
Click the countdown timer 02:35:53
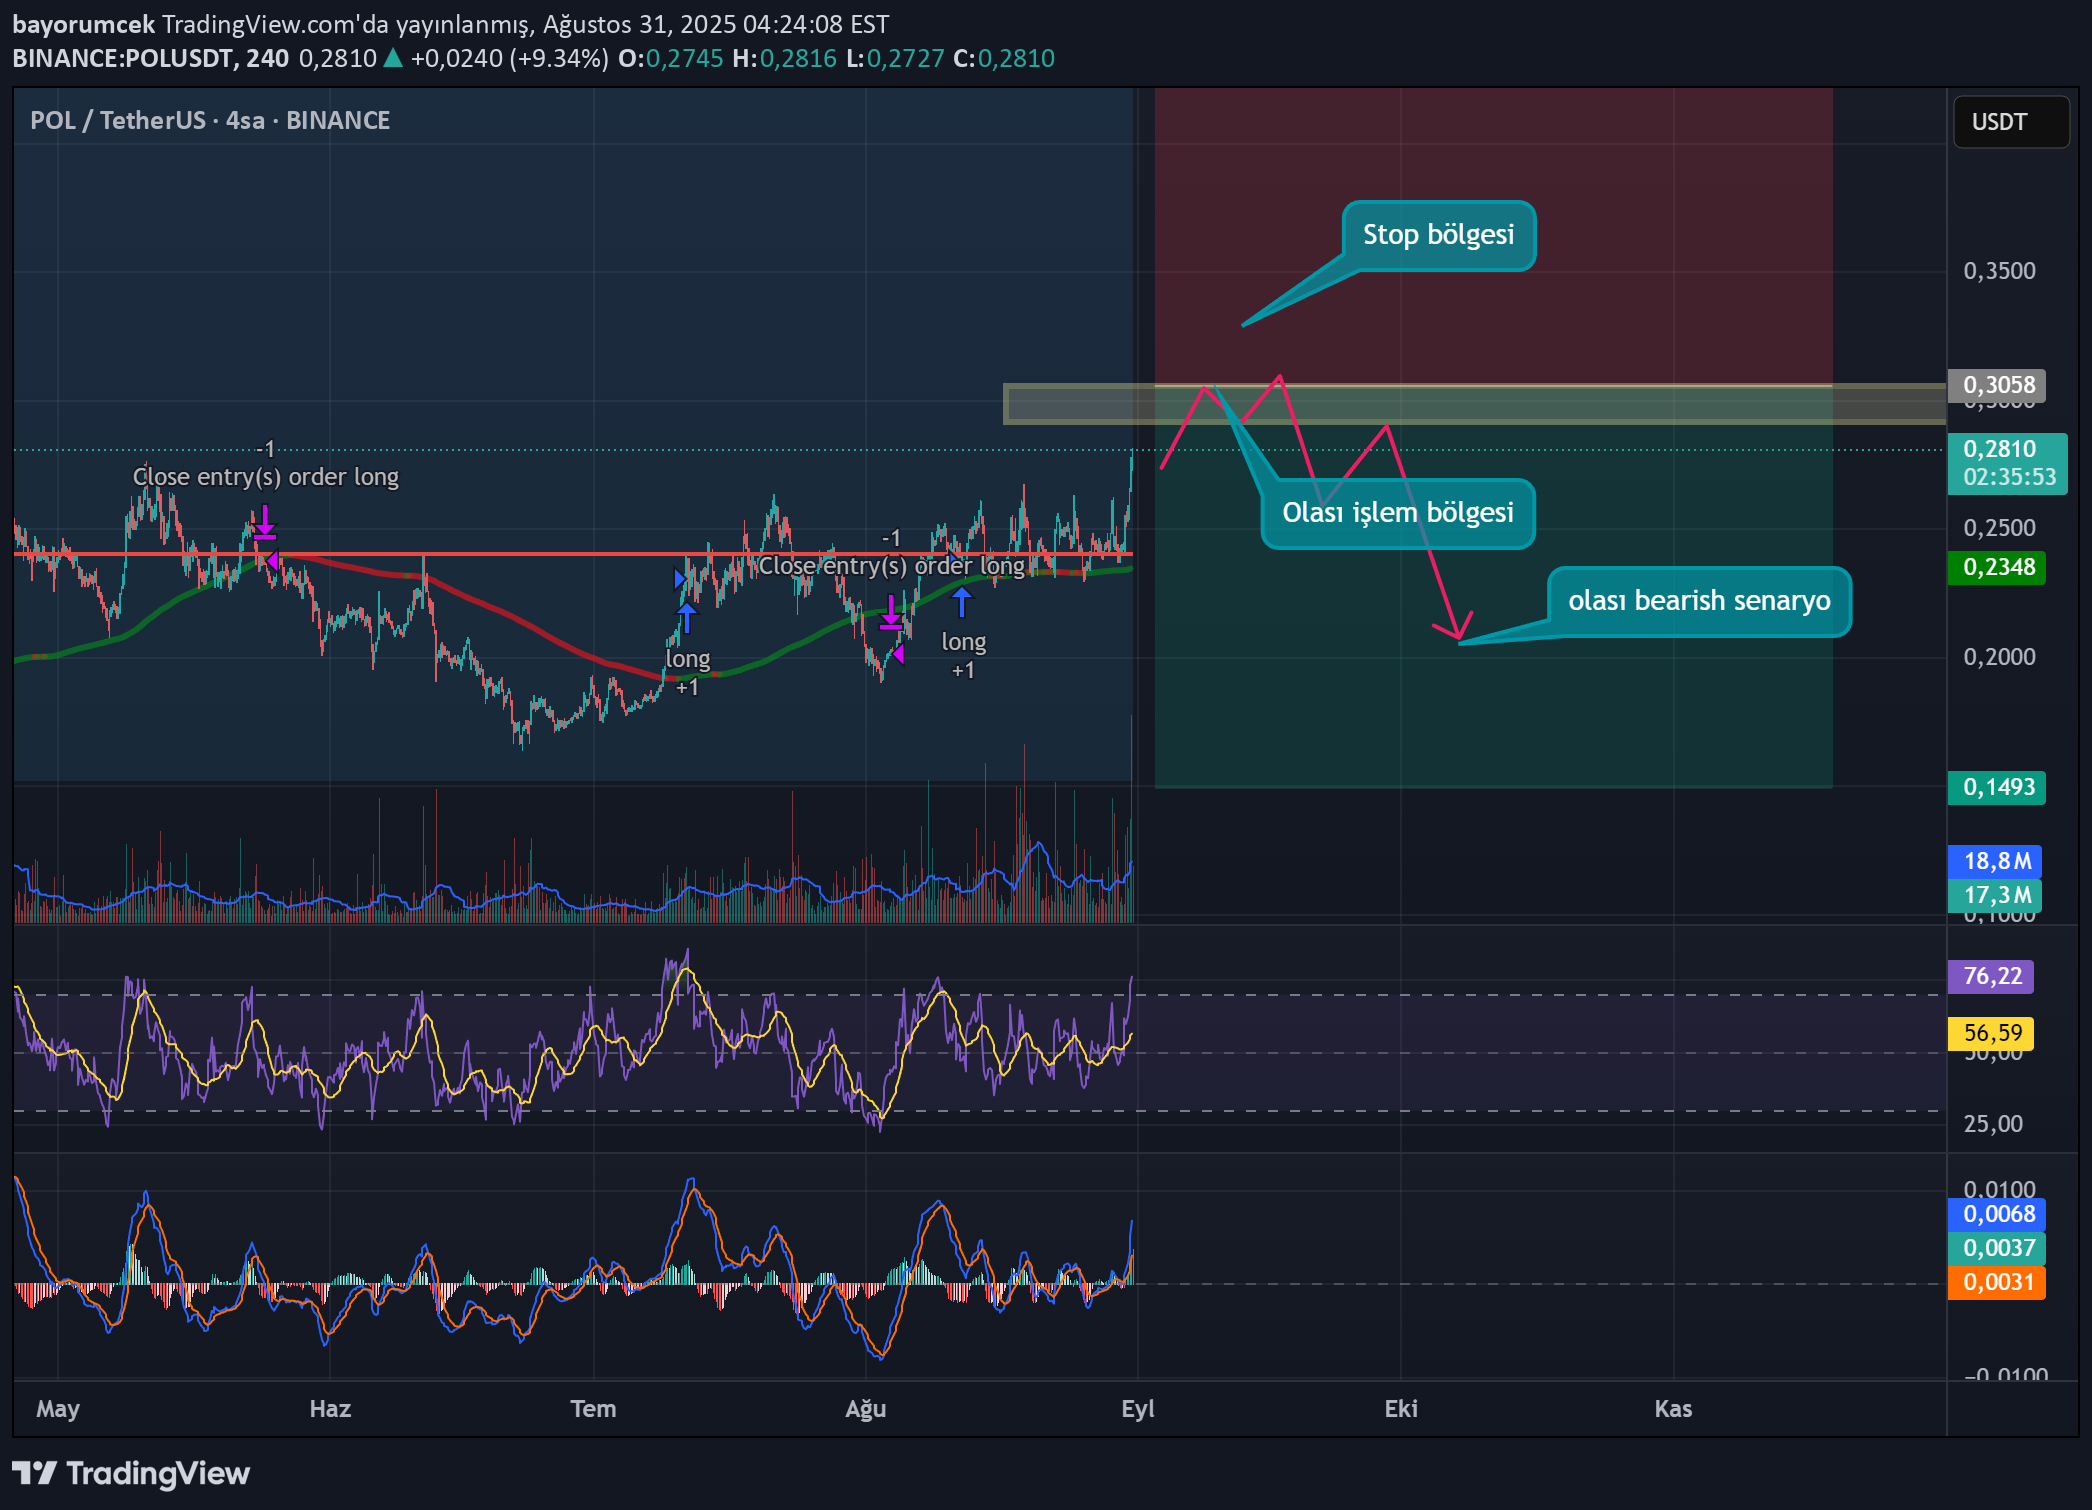(x=2009, y=477)
